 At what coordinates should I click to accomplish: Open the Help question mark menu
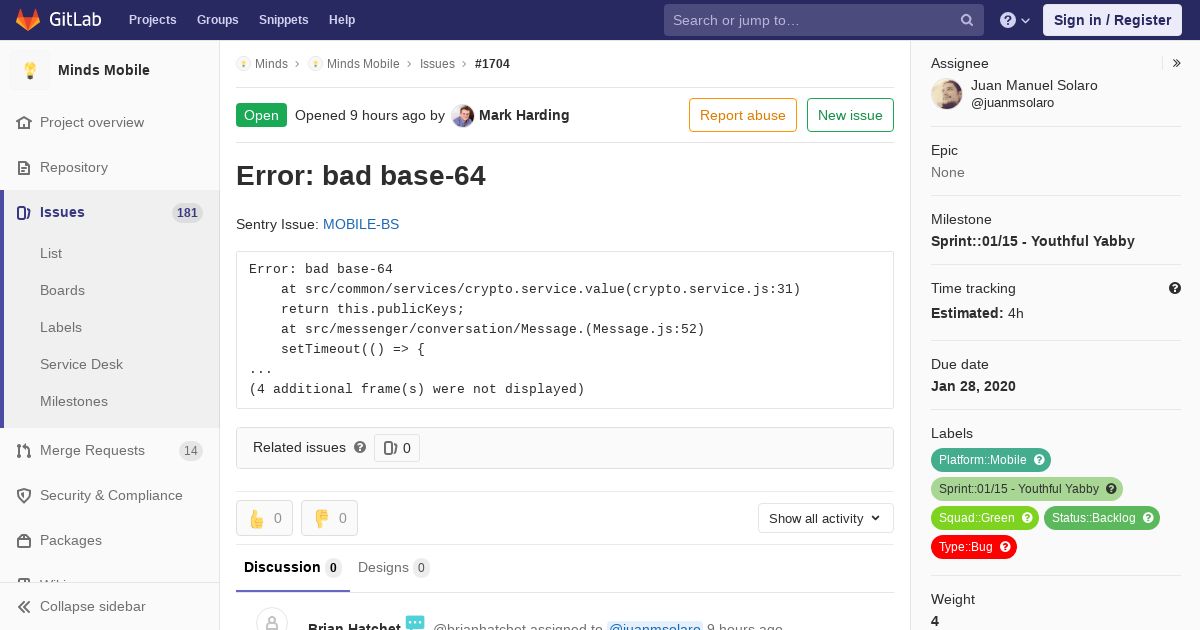(x=1015, y=20)
